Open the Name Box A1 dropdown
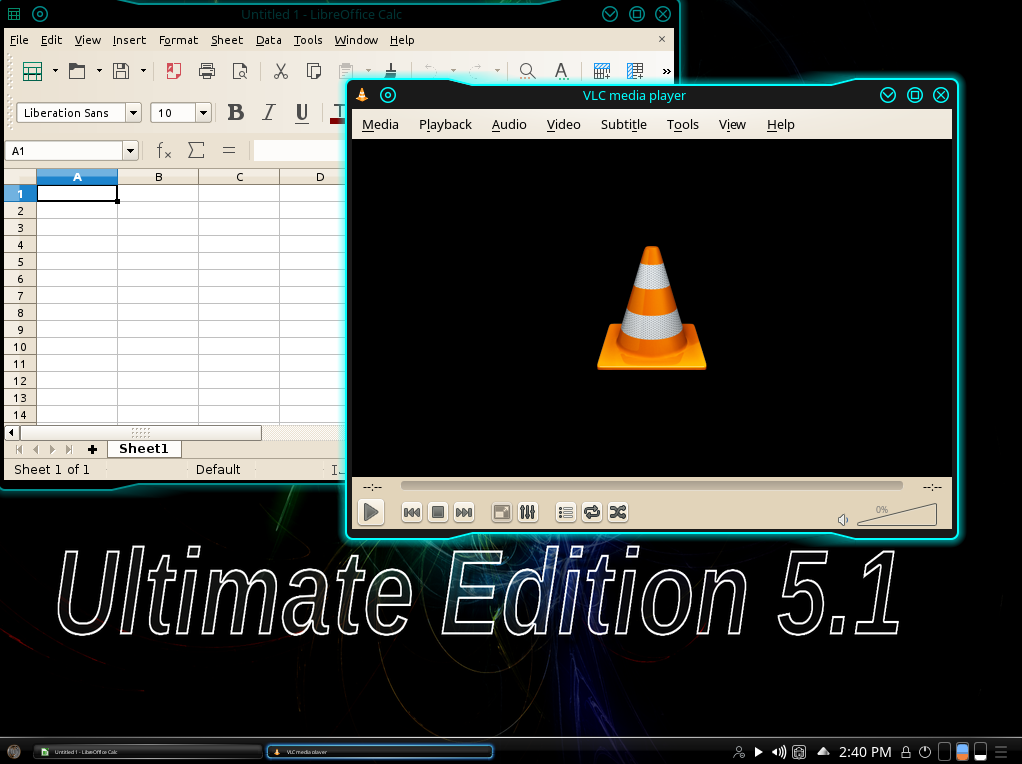 pyautogui.click(x=130, y=150)
